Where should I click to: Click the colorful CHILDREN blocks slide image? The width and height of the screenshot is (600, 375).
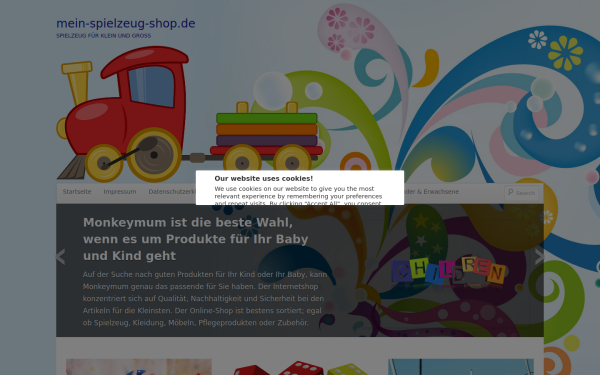click(x=448, y=271)
